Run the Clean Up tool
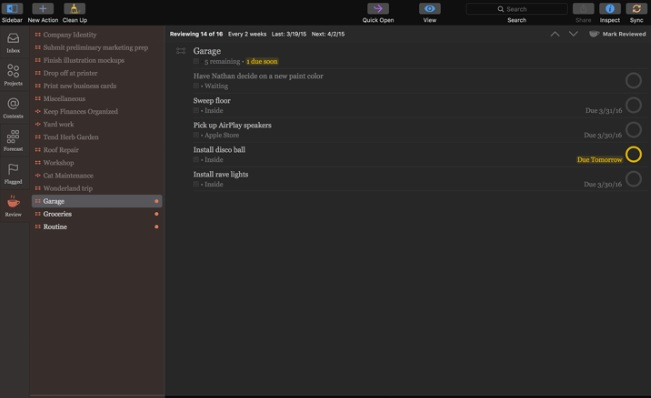The height and width of the screenshot is (398, 651). pyautogui.click(x=74, y=9)
